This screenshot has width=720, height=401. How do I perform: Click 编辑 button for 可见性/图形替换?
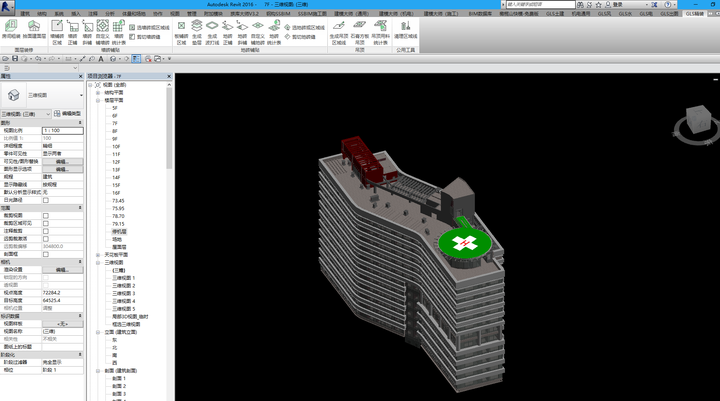62,162
